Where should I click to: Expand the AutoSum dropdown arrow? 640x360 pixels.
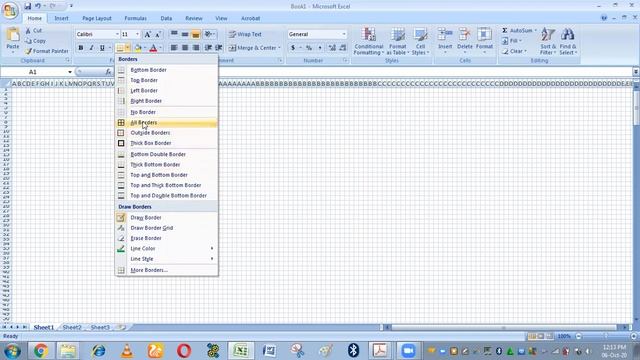pos(536,31)
